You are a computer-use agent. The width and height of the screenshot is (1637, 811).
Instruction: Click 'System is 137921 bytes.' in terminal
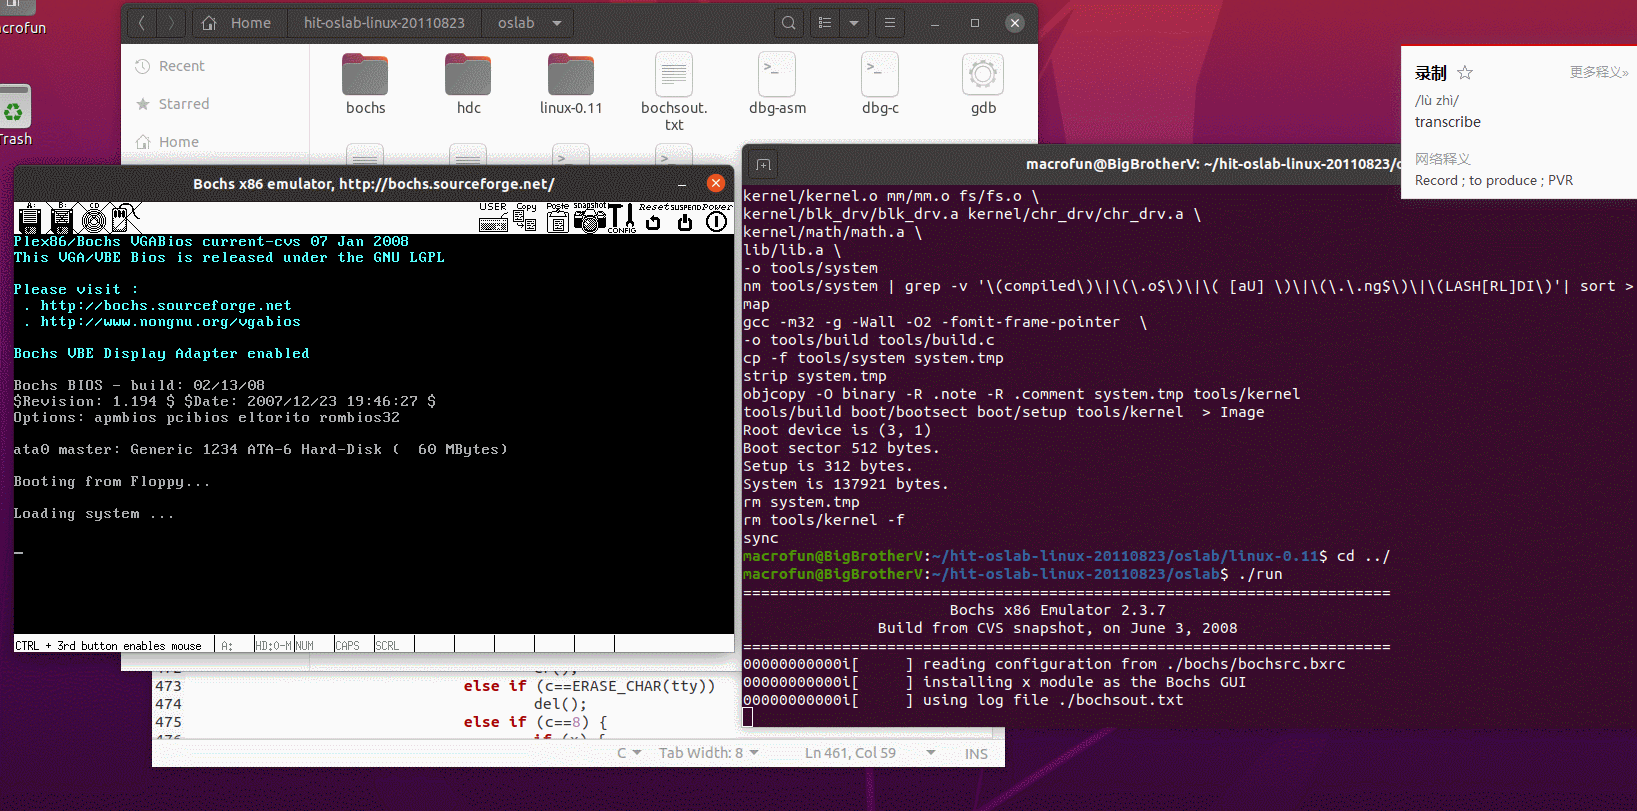845,484
